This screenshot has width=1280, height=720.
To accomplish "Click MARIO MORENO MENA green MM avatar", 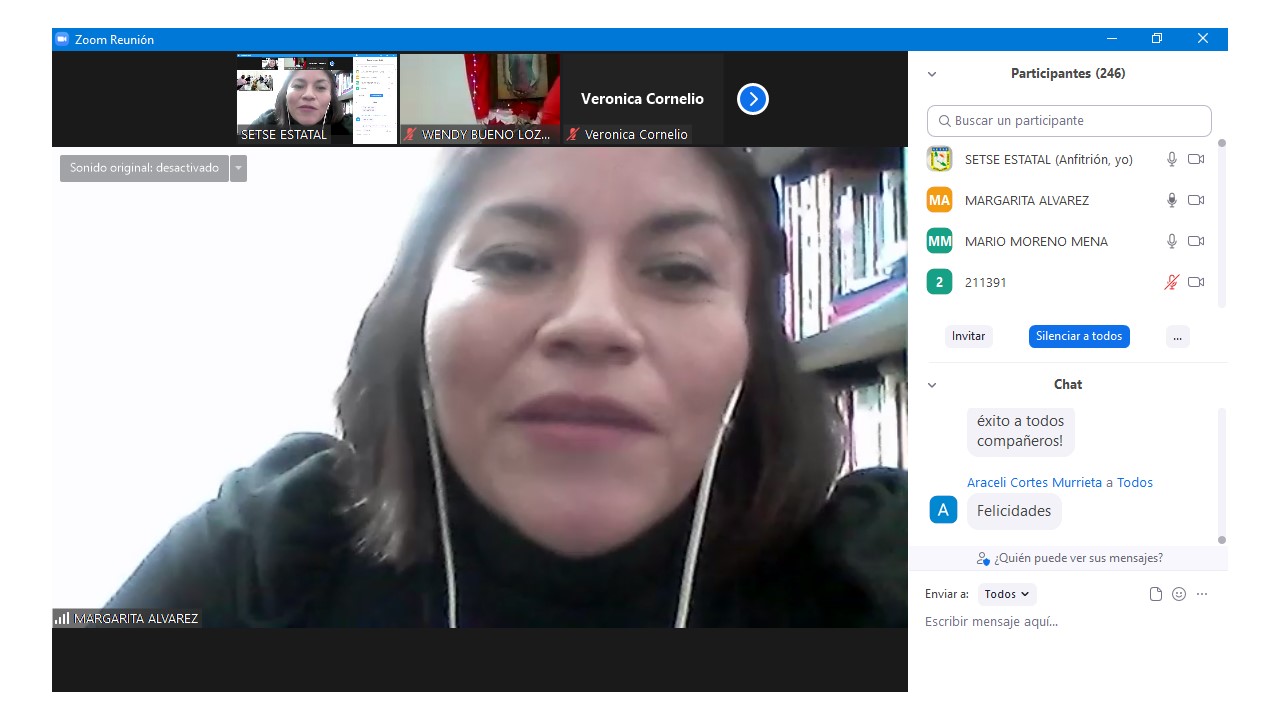I will 939,241.
